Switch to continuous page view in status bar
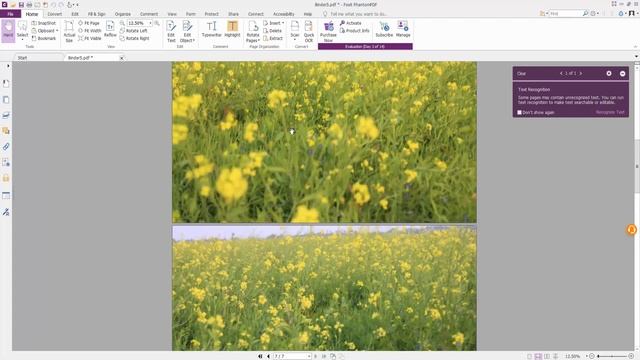Viewport: 640px width, 360px height. (538, 356)
